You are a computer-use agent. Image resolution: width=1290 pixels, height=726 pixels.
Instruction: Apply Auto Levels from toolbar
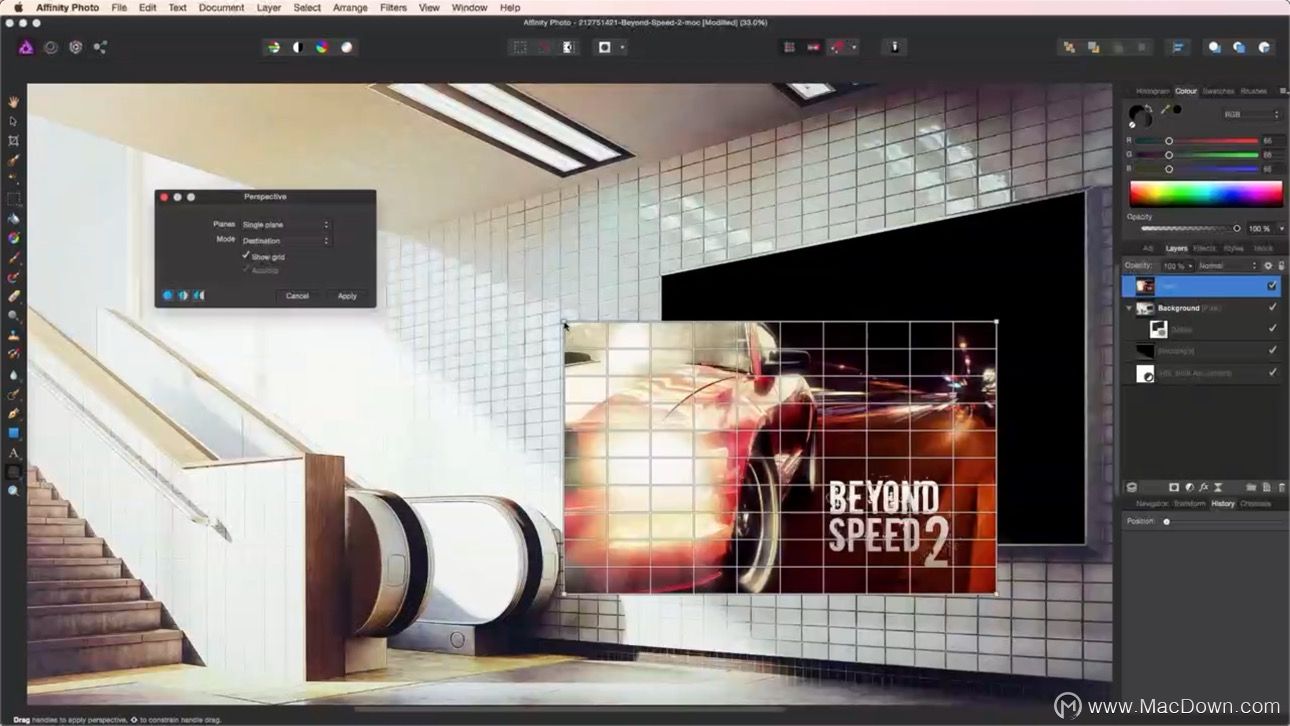273,47
